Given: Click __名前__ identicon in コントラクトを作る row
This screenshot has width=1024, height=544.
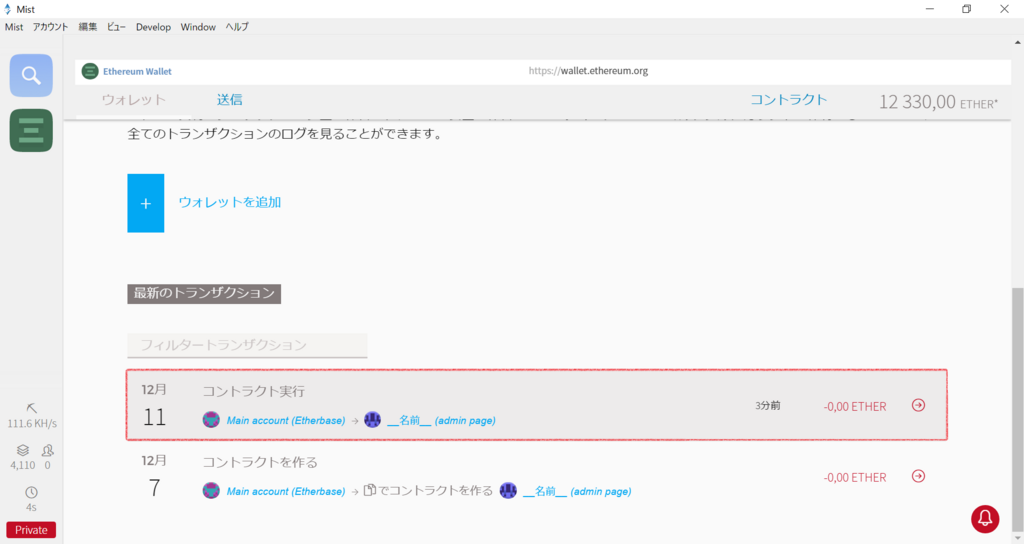Looking at the screenshot, I should coord(508,490).
